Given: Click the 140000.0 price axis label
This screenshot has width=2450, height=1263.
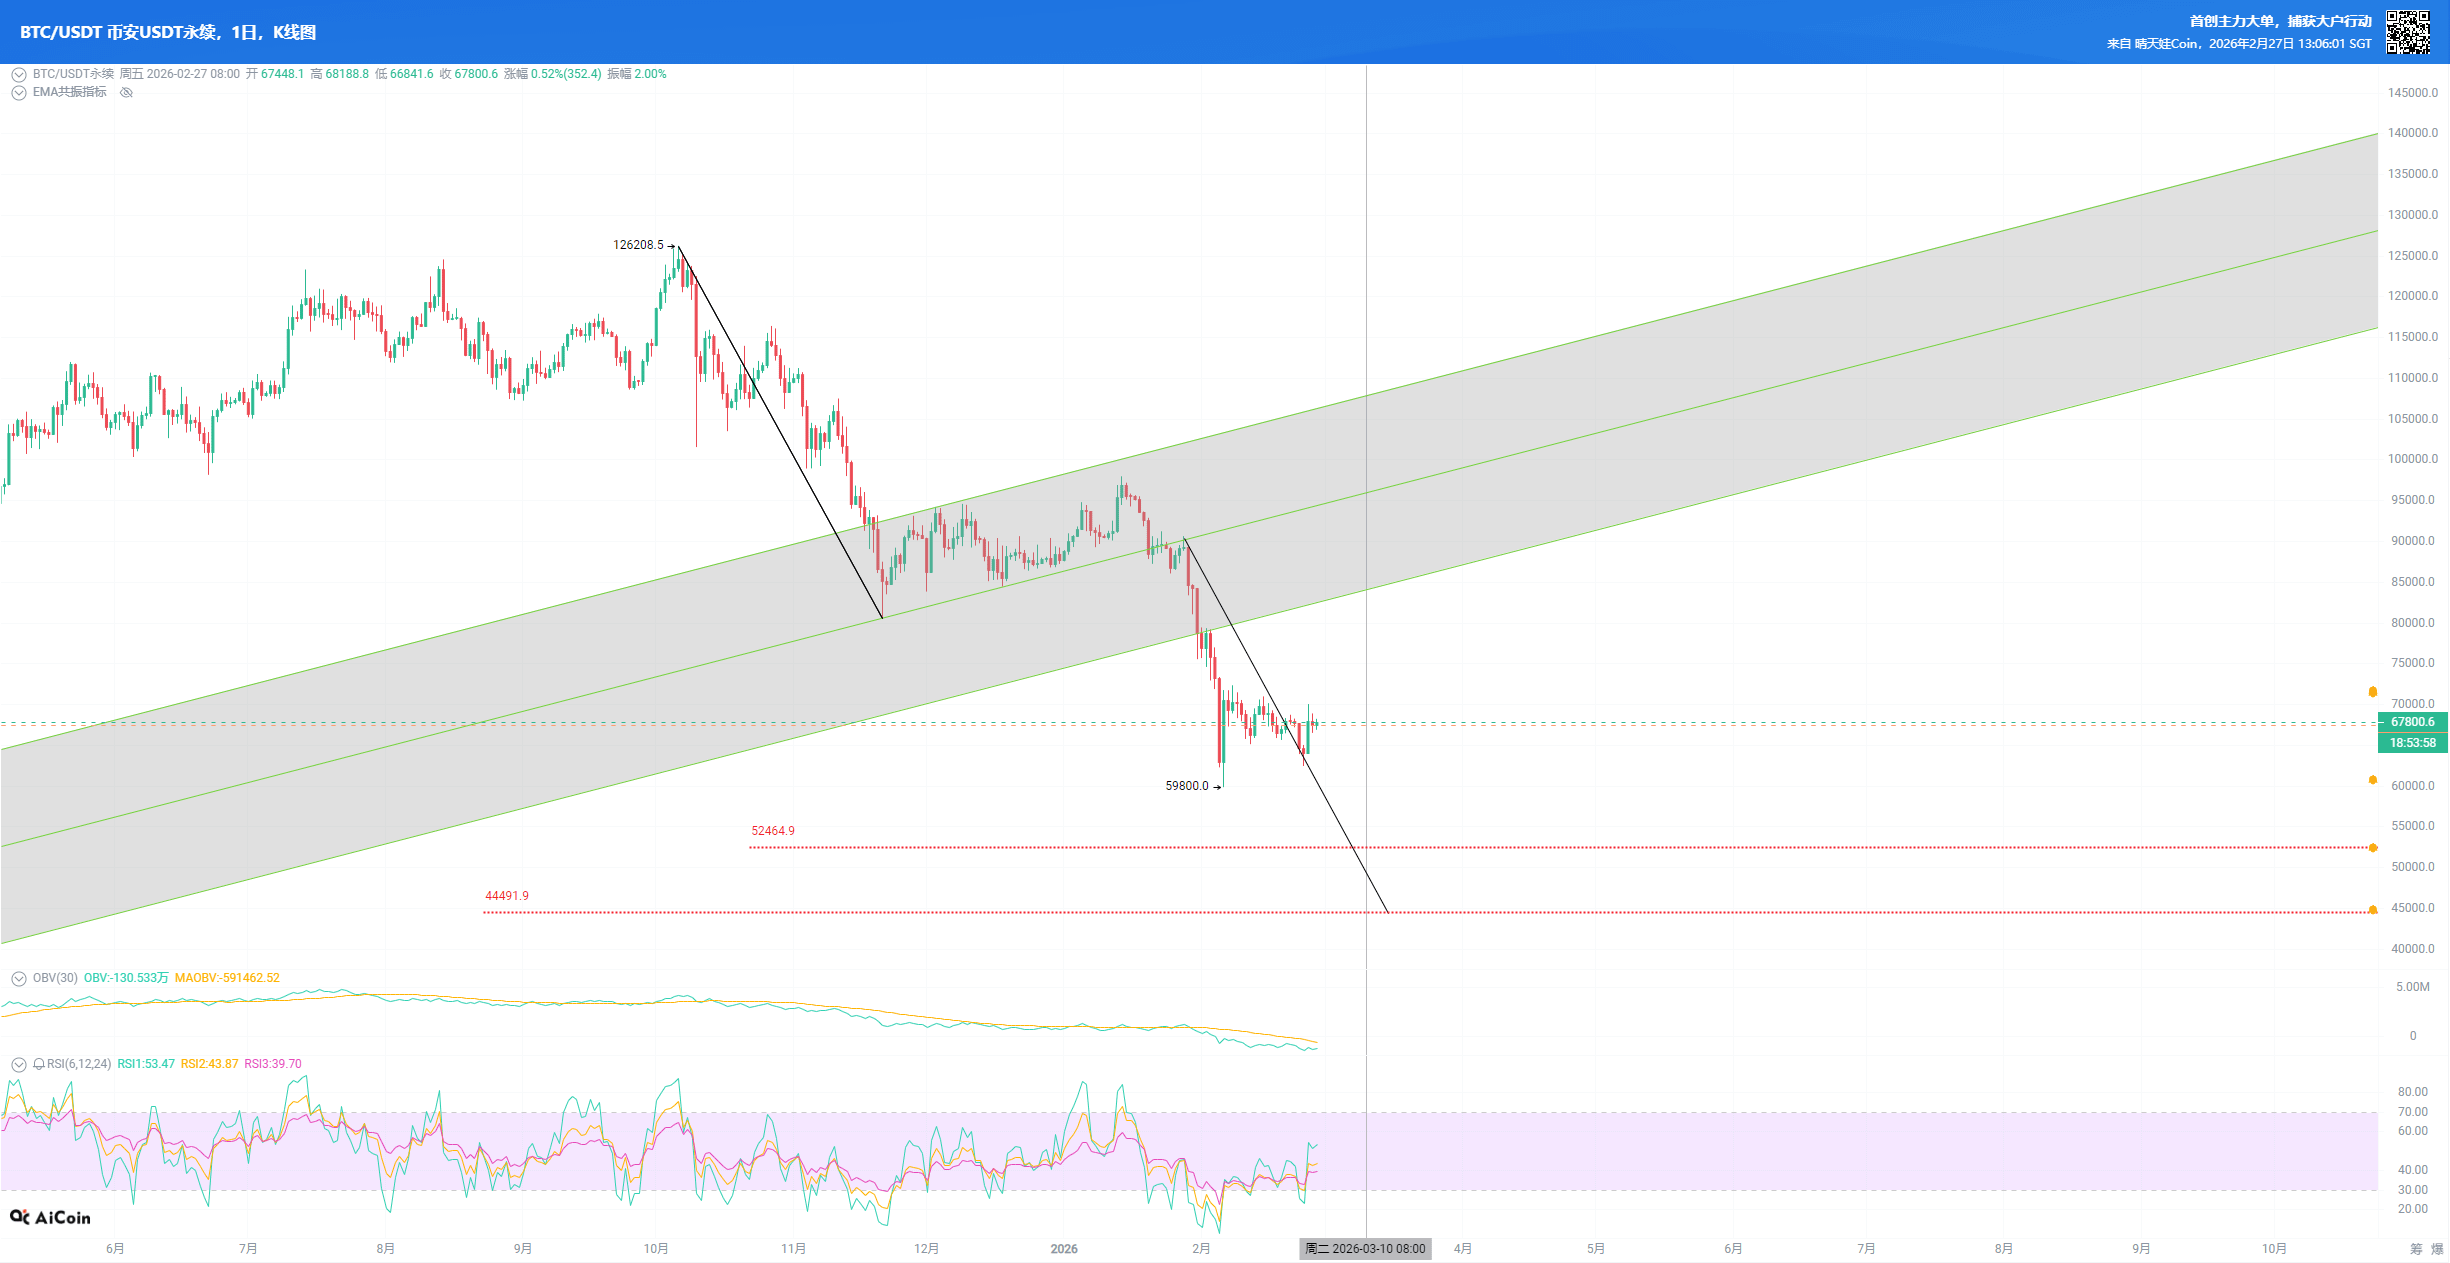Looking at the screenshot, I should pyautogui.click(x=2413, y=133).
